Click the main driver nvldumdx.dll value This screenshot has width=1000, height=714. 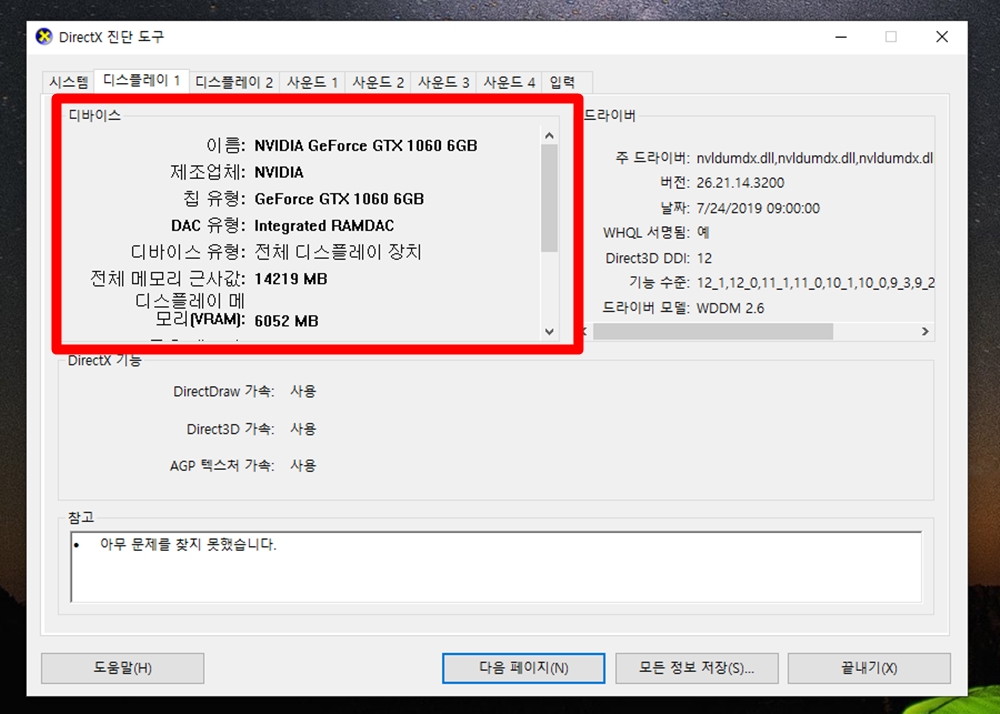coord(814,158)
